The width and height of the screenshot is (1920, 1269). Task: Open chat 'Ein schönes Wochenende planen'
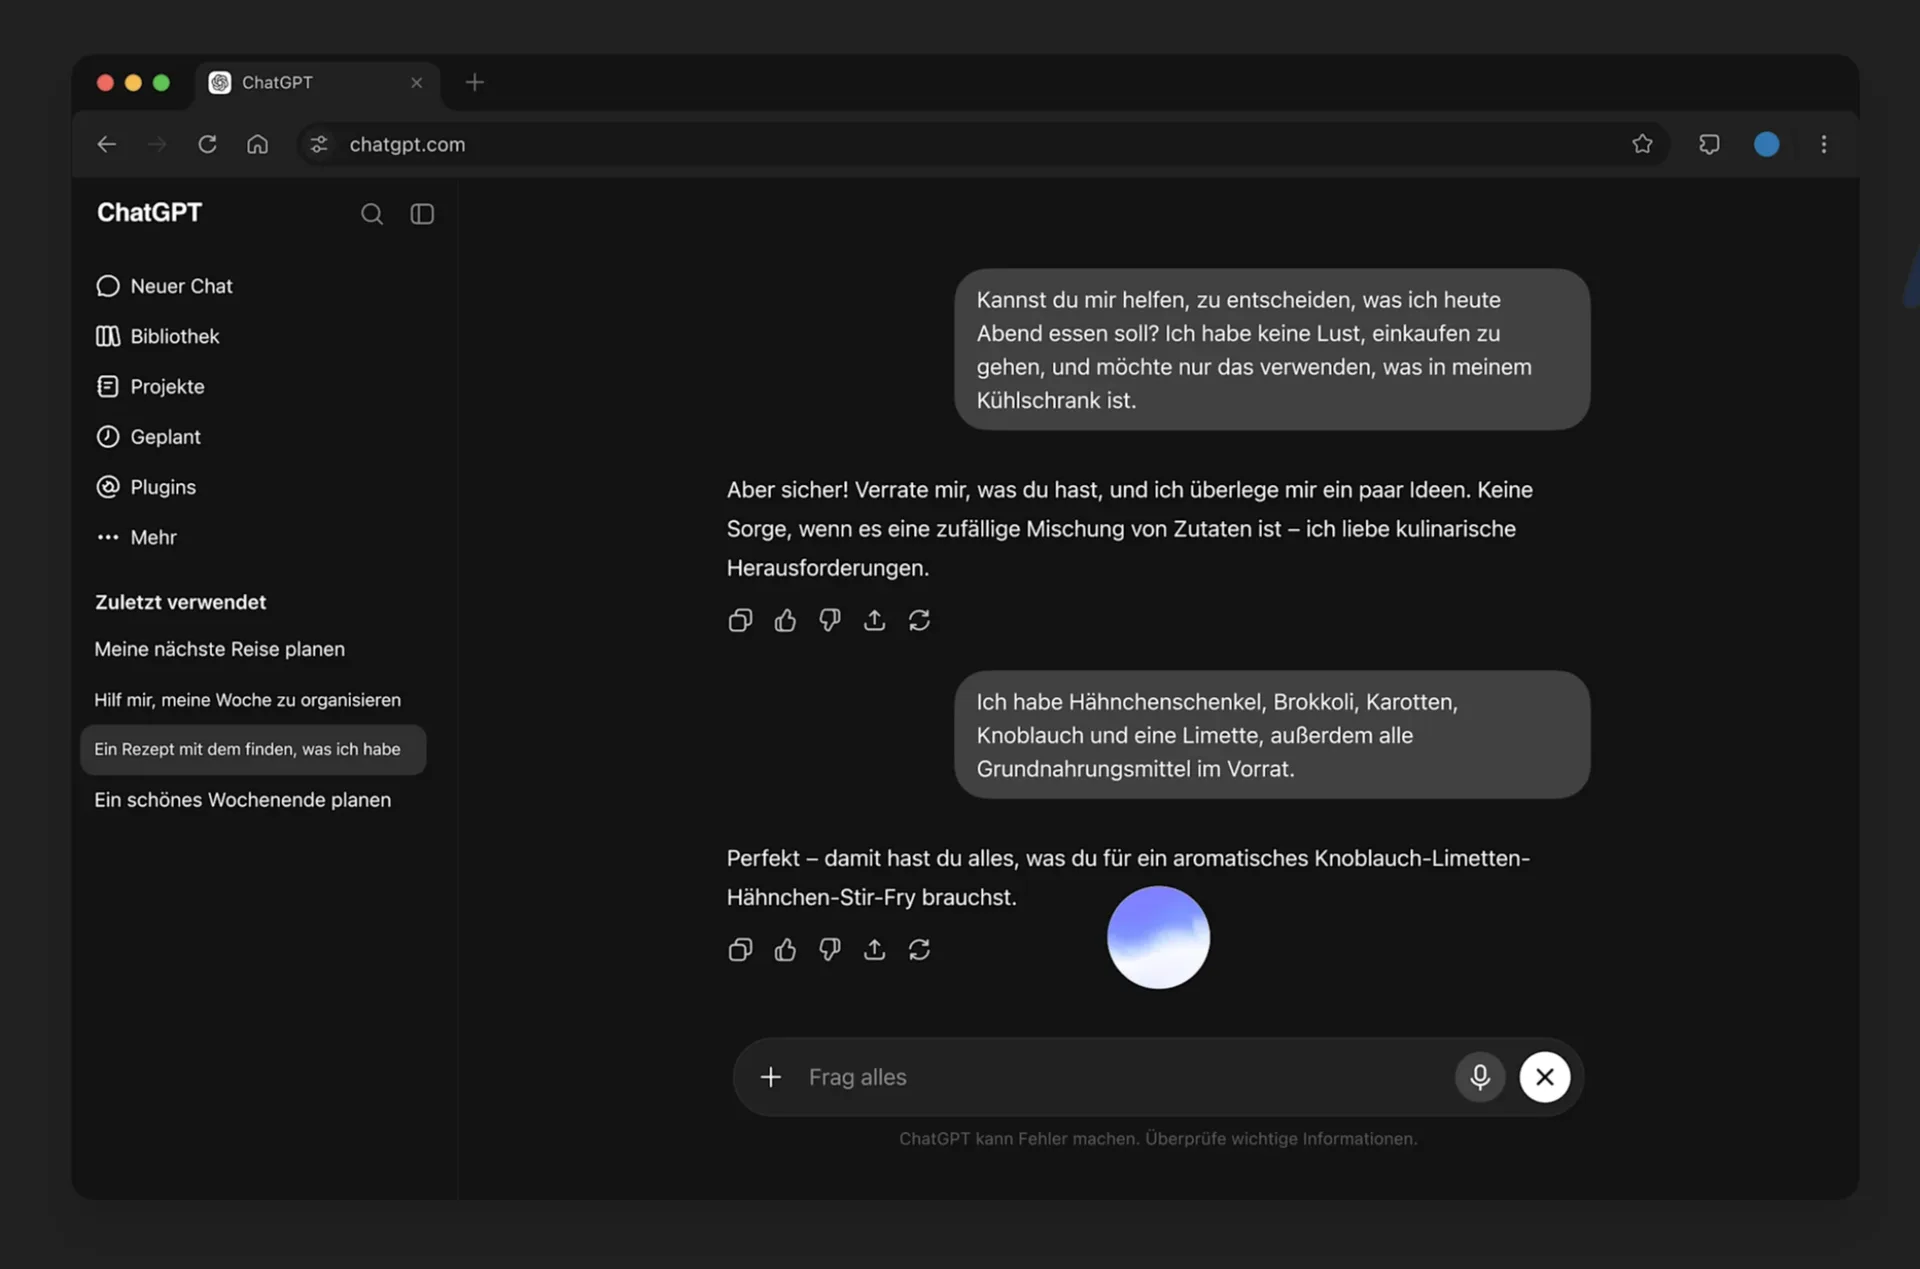click(x=242, y=800)
